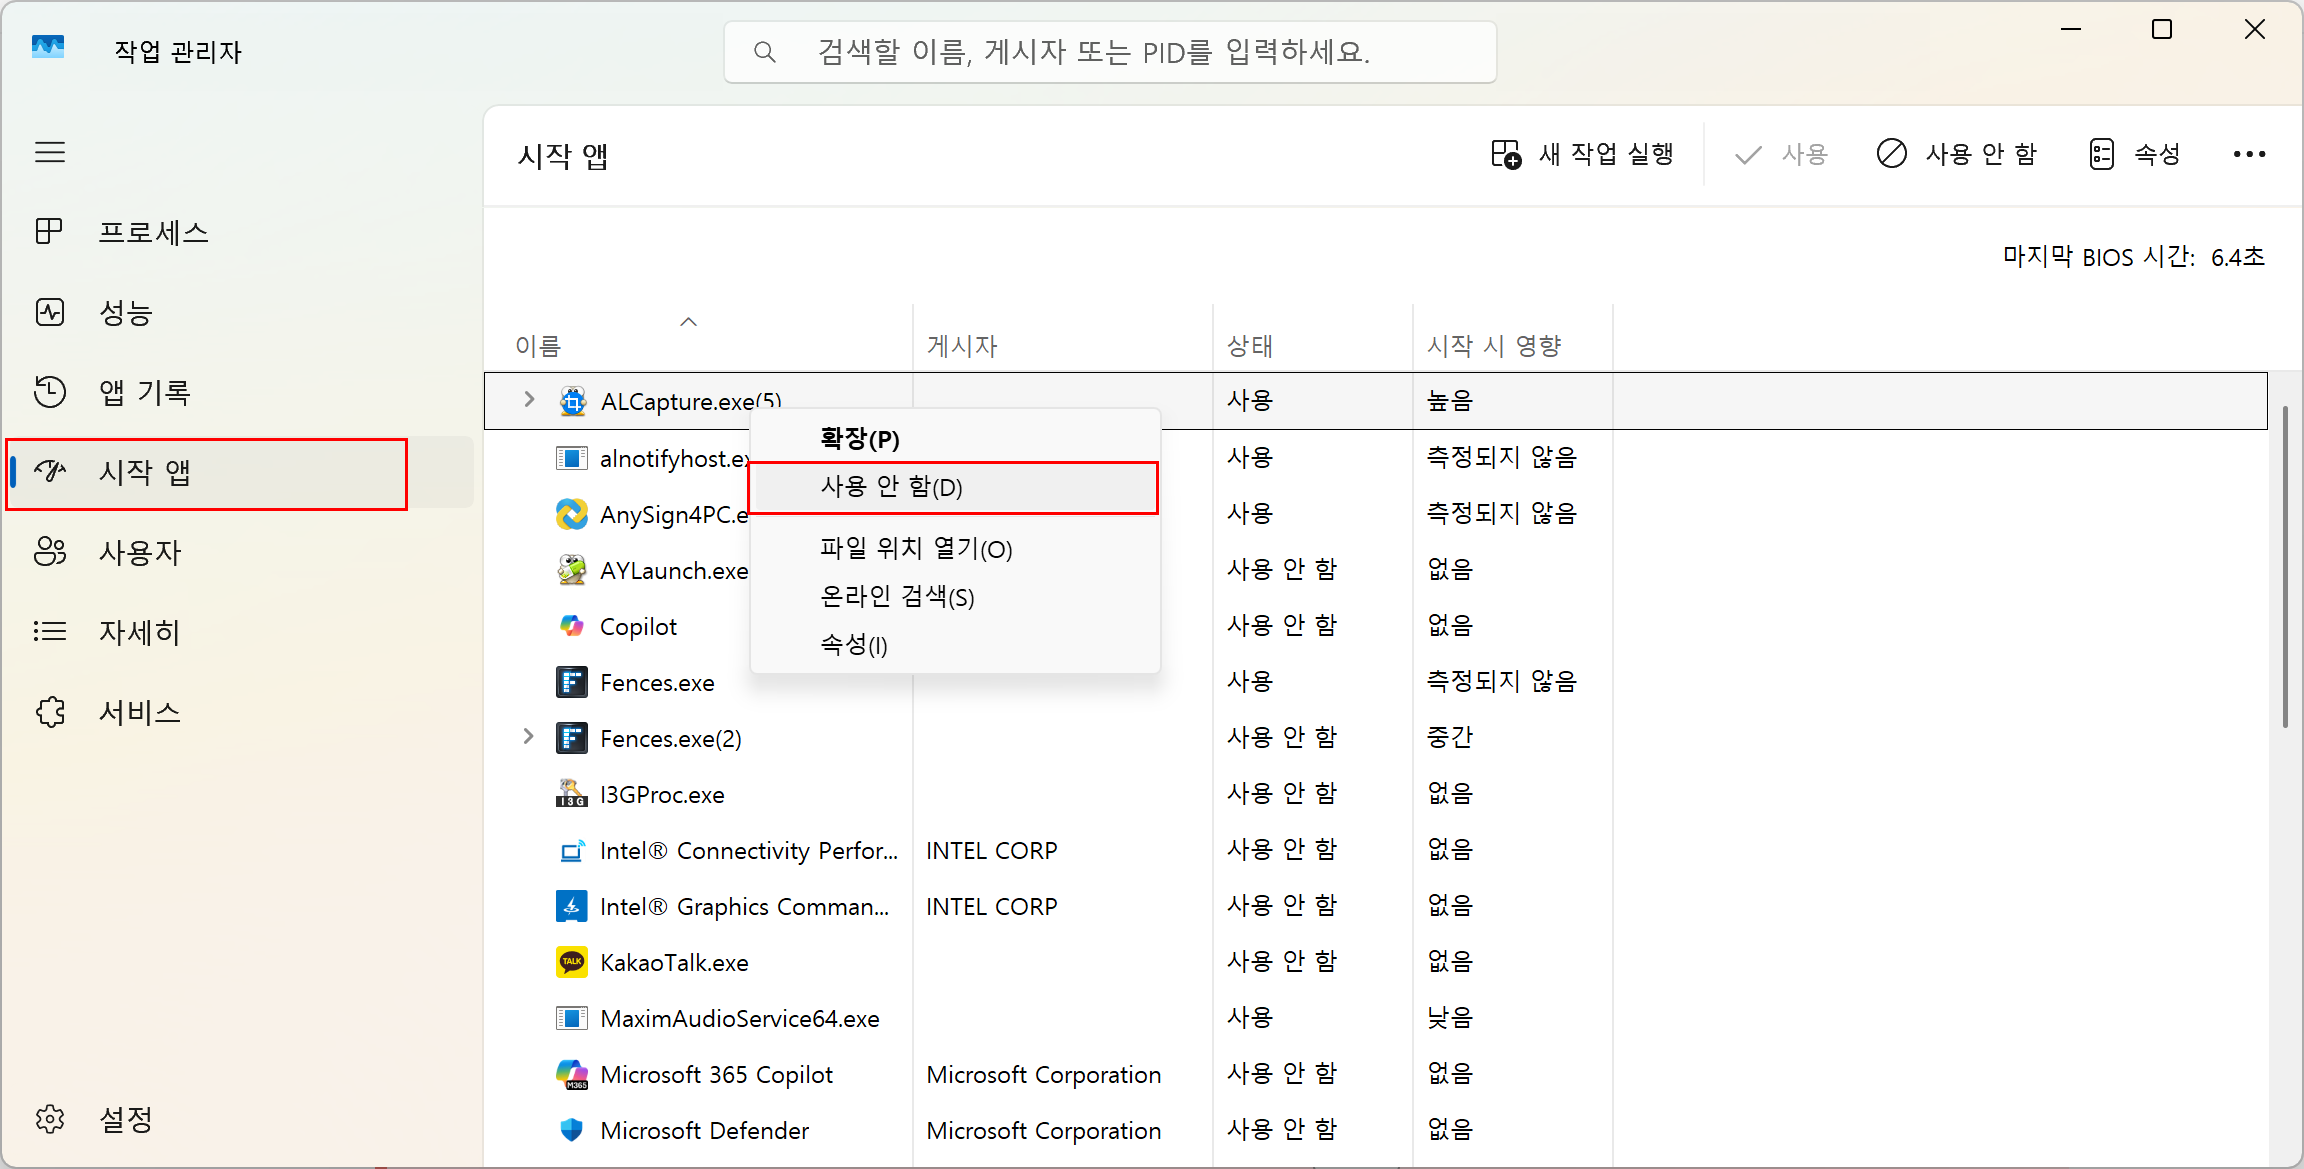This screenshot has height=1169, width=2304.
Task: Expand the Fences.exe(2) group
Action: click(x=529, y=737)
